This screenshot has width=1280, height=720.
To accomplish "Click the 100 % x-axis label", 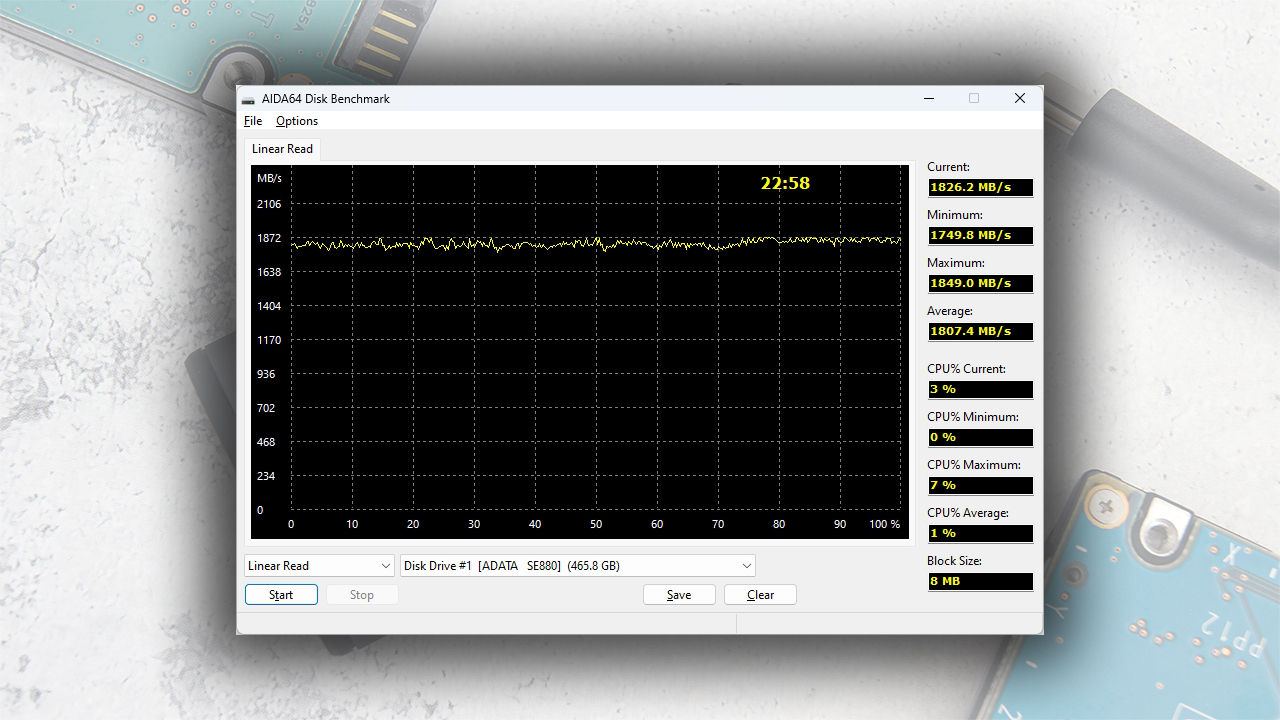I will [885, 524].
